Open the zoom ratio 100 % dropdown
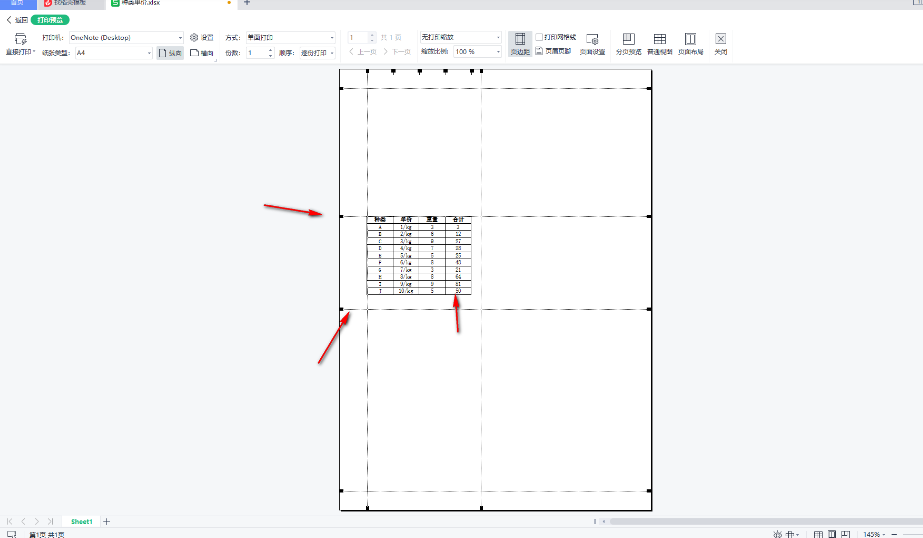Image resolution: width=923 pixels, height=538 pixels. [477, 52]
